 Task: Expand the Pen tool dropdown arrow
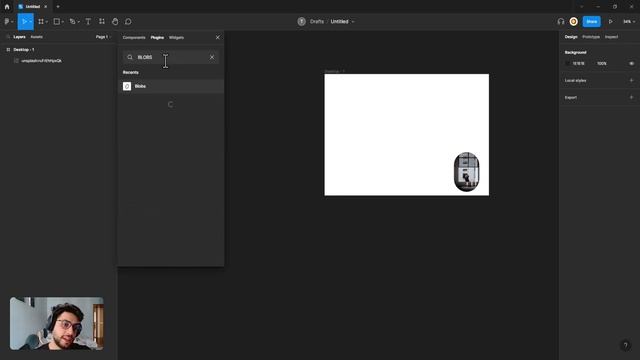(78, 22)
